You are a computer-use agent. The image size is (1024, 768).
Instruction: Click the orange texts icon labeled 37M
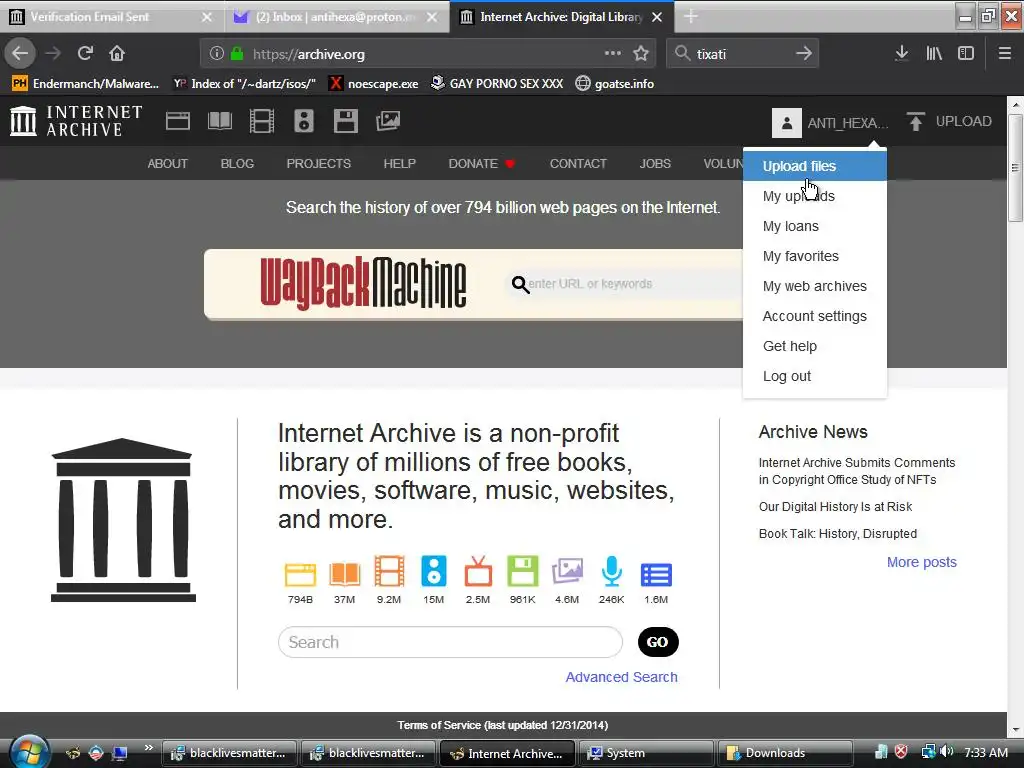(x=345, y=573)
